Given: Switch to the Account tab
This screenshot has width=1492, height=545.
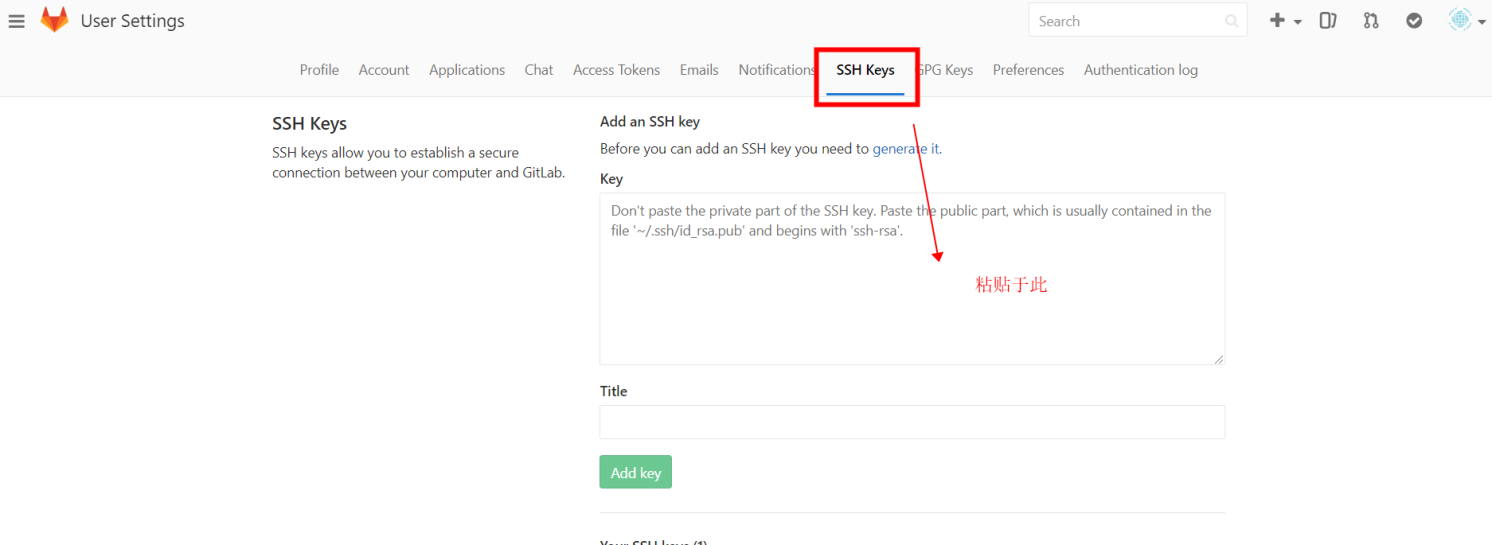Looking at the screenshot, I should (384, 70).
